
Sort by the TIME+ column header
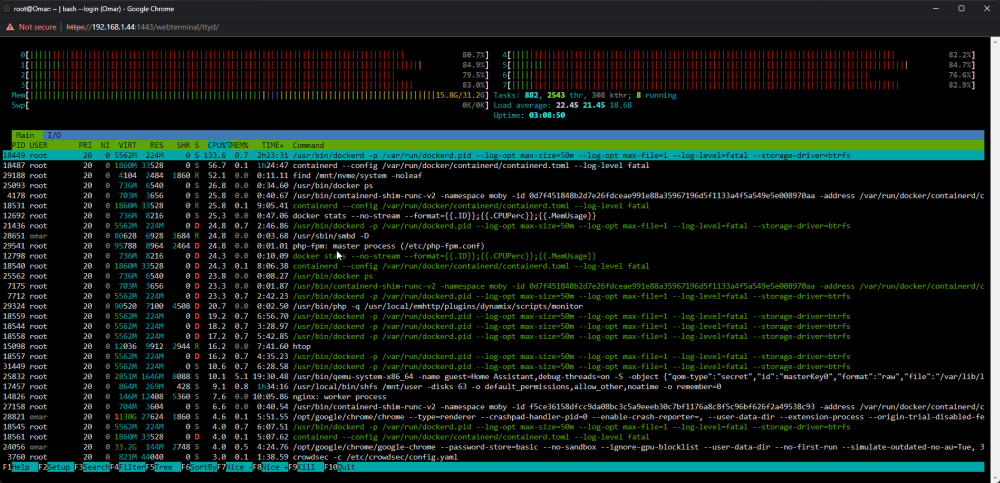coord(273,145)
